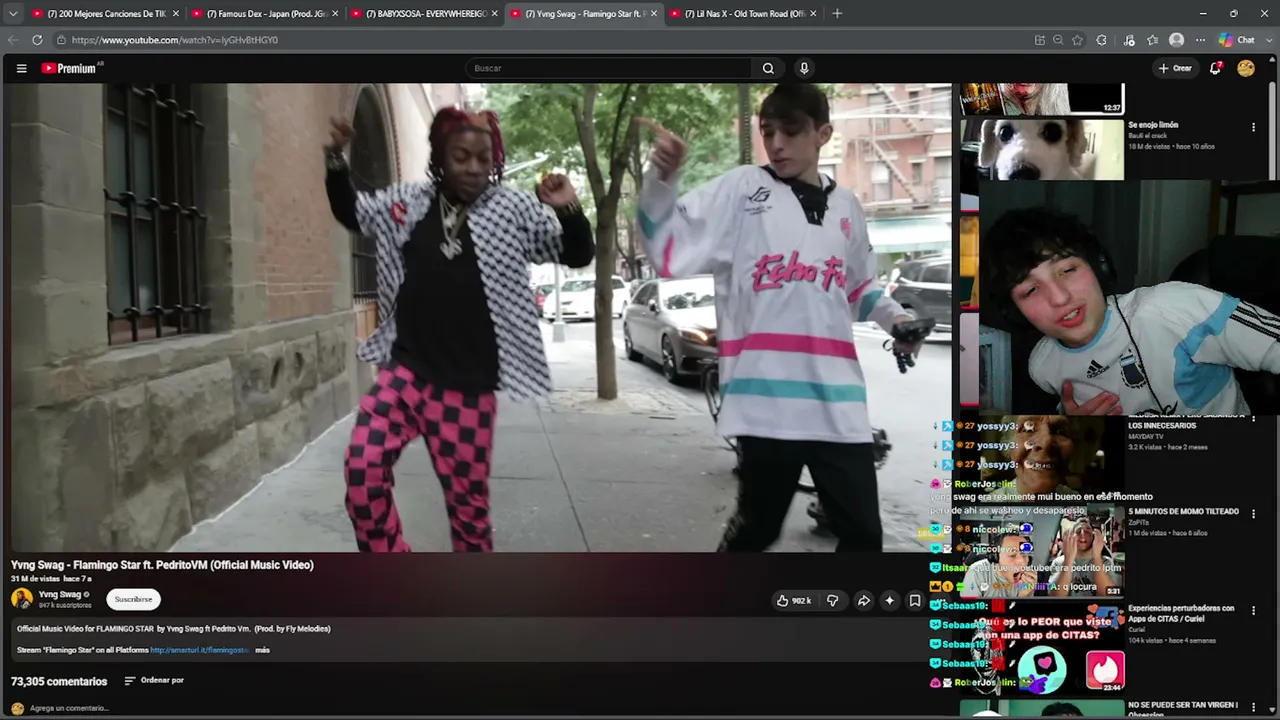The width and height of the screenshot is (1280, 720).
Task: Focus the Buscar search field
Action: pyautogui.click(x=610, y=68)
